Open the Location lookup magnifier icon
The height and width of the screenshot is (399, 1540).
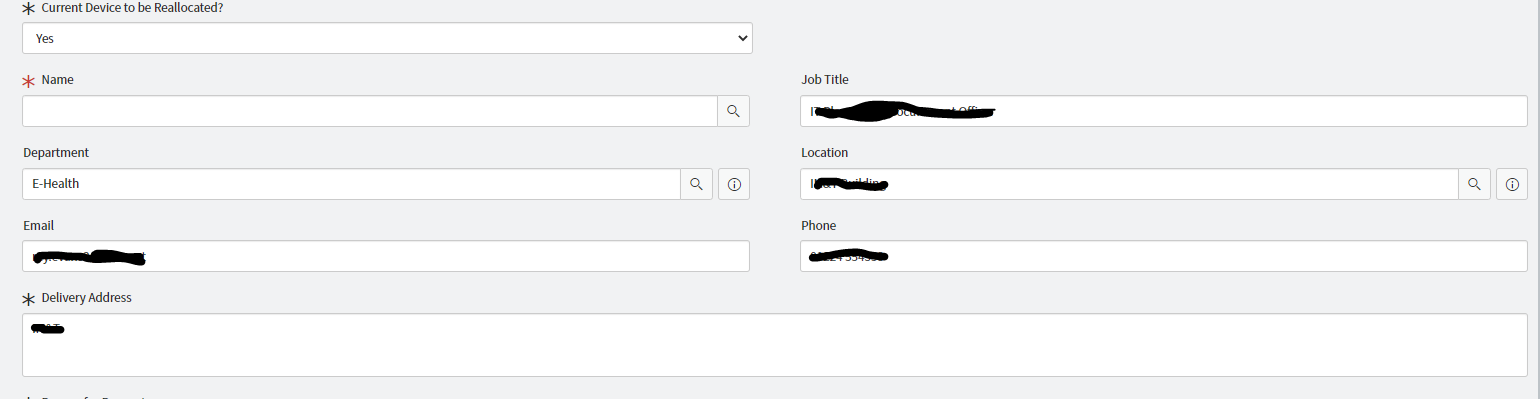(1474, 184)
